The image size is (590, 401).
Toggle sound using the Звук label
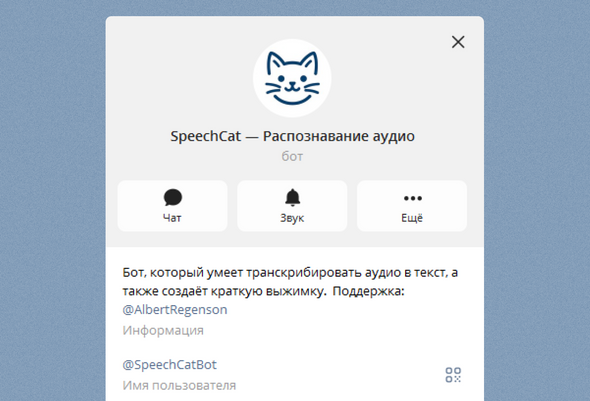coord(292,218)
